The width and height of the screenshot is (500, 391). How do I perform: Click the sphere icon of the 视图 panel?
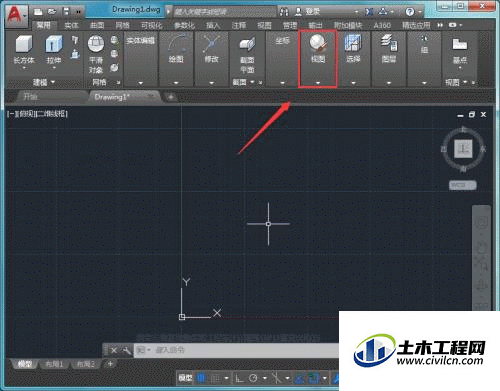tap(318, 43)
